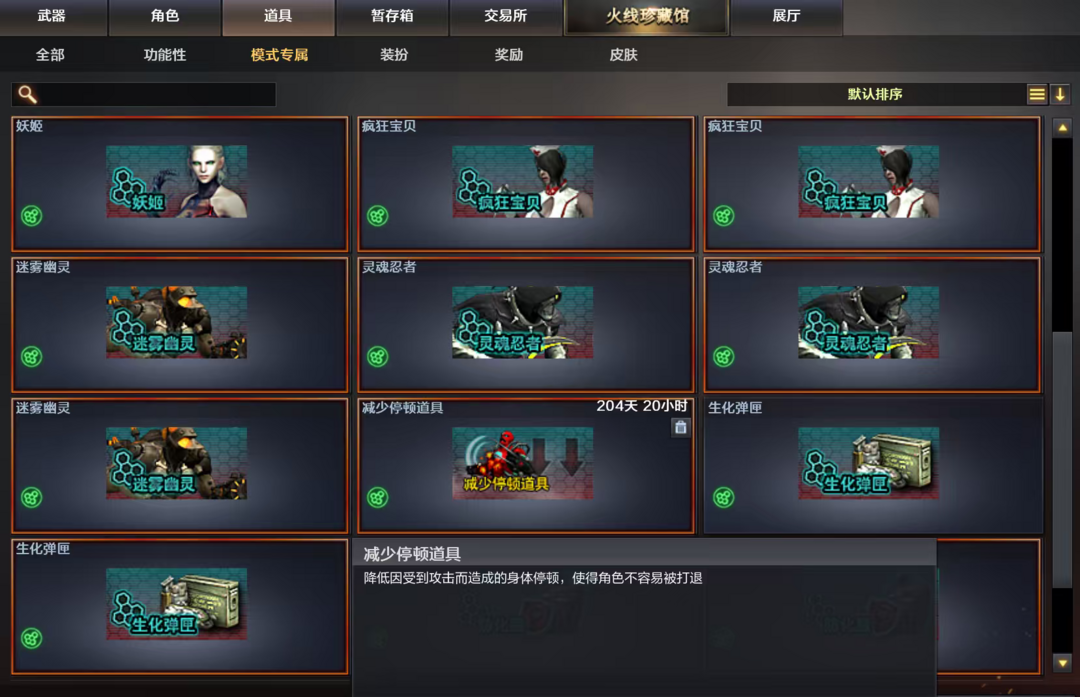This screenshot has width=1080, height=697.
Task: Click green badge on first 灵魂忍者 card
Action: point(377,357)
